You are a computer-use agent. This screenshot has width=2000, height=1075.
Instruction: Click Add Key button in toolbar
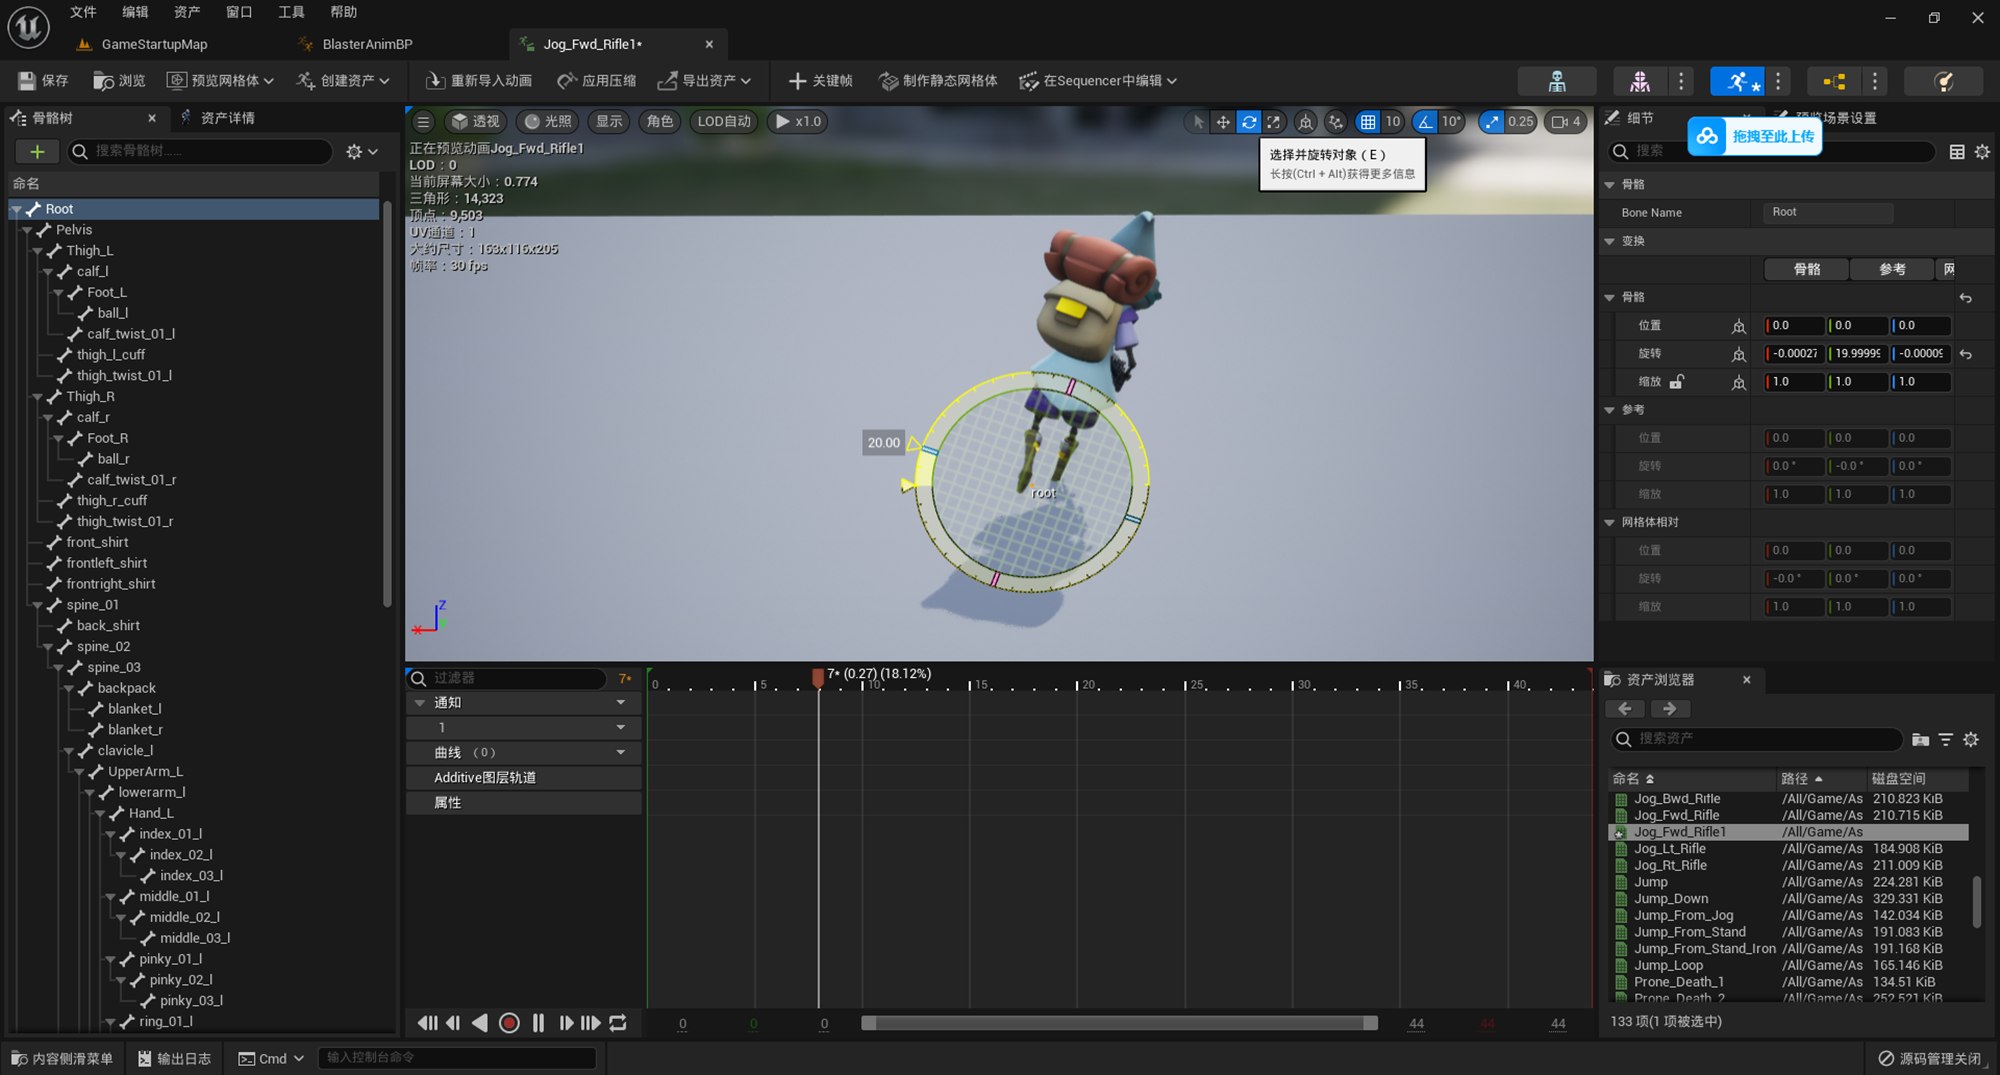pos(820,81)
